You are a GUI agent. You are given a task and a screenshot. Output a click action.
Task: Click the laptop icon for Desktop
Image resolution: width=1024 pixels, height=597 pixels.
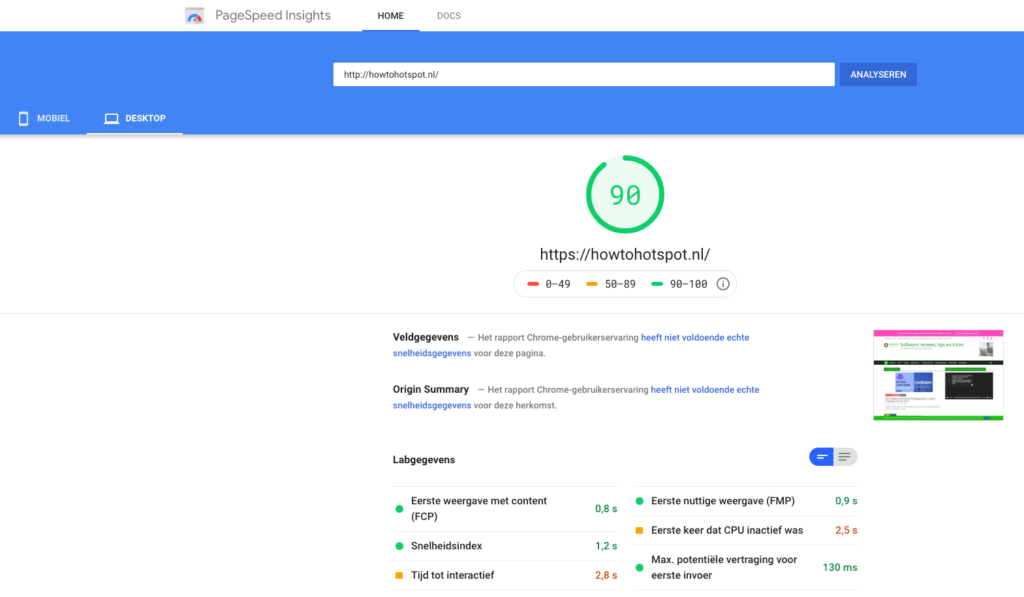pos(111,118)
